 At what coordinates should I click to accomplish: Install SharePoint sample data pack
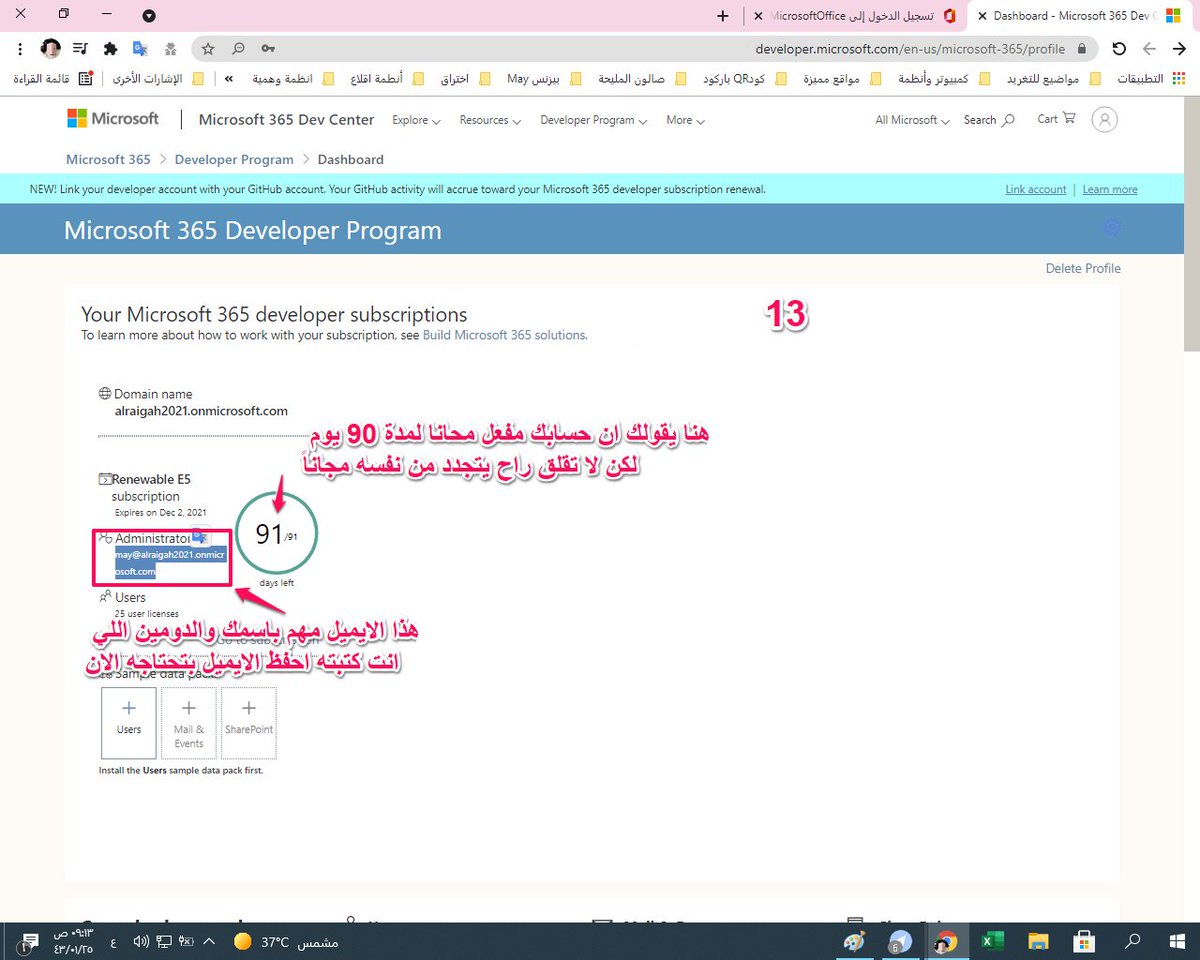coord(249,722)
